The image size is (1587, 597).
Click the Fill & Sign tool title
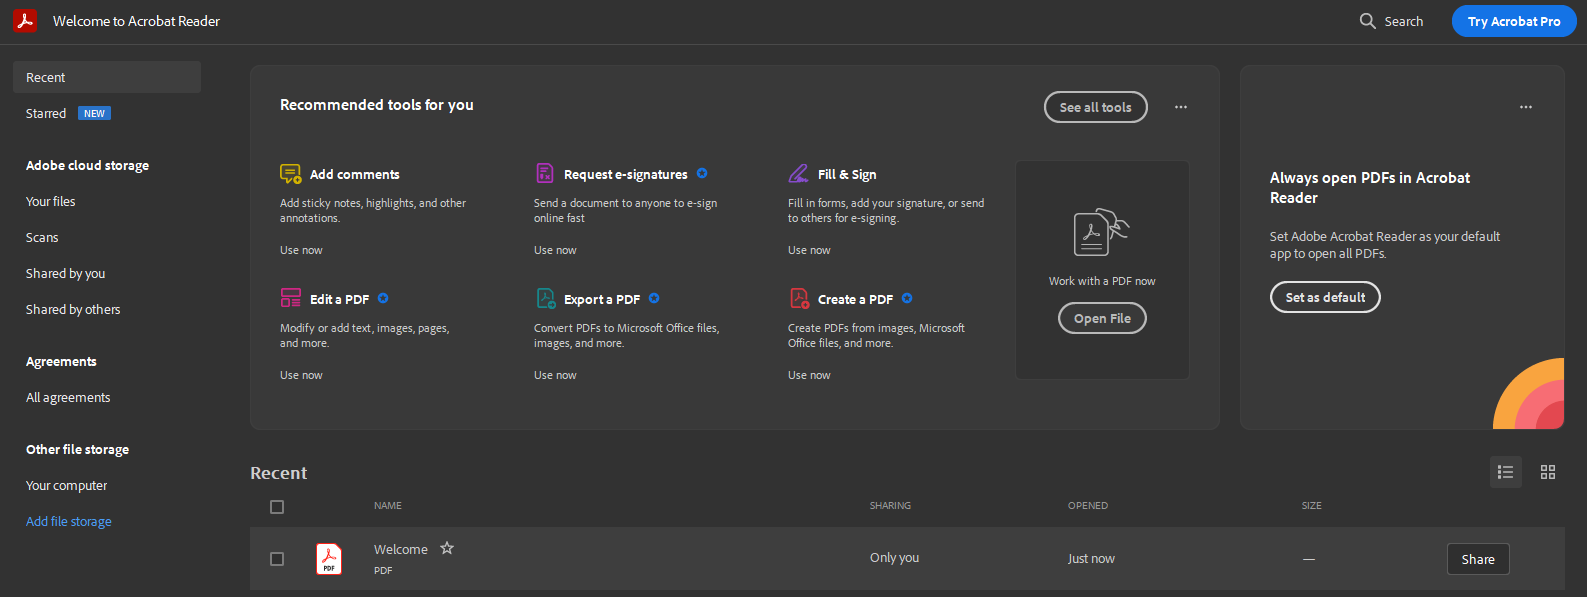(847, 174)
